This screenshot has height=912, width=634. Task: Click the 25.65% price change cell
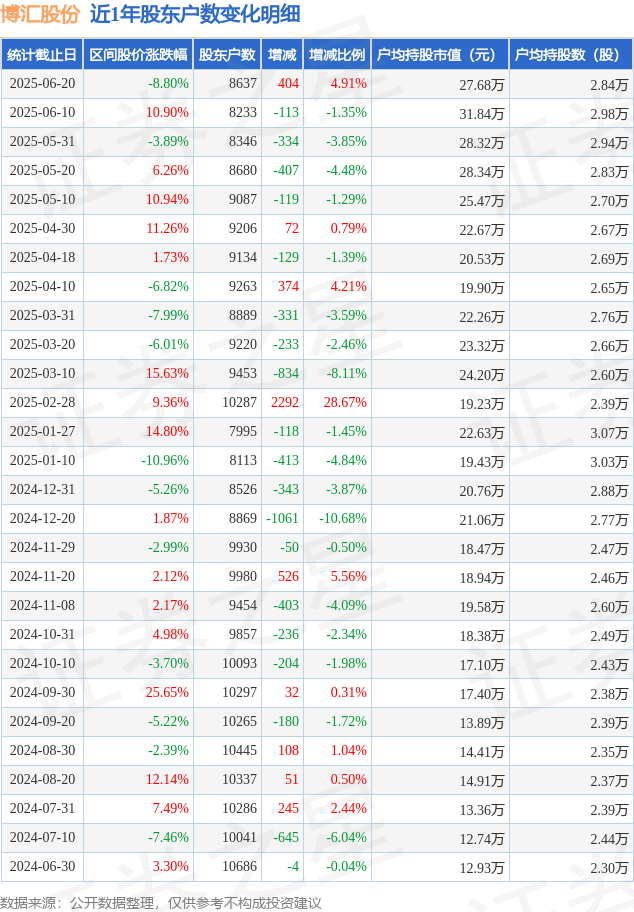168,692
